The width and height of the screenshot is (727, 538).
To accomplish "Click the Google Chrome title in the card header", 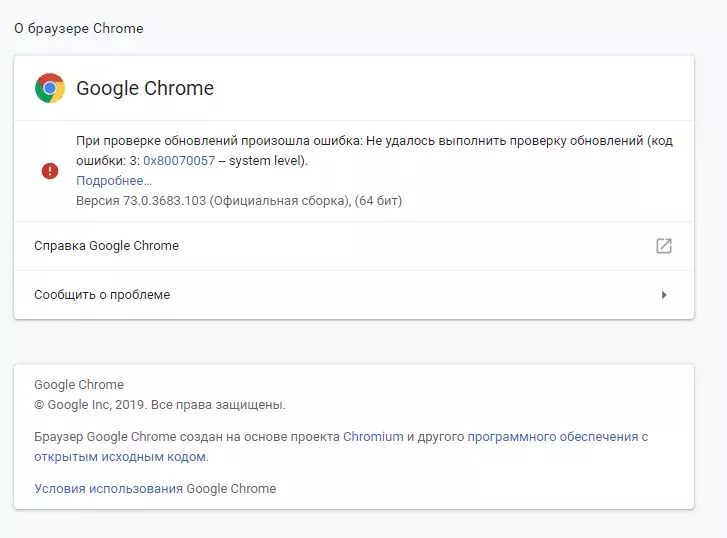I will (x=145, y=88).
